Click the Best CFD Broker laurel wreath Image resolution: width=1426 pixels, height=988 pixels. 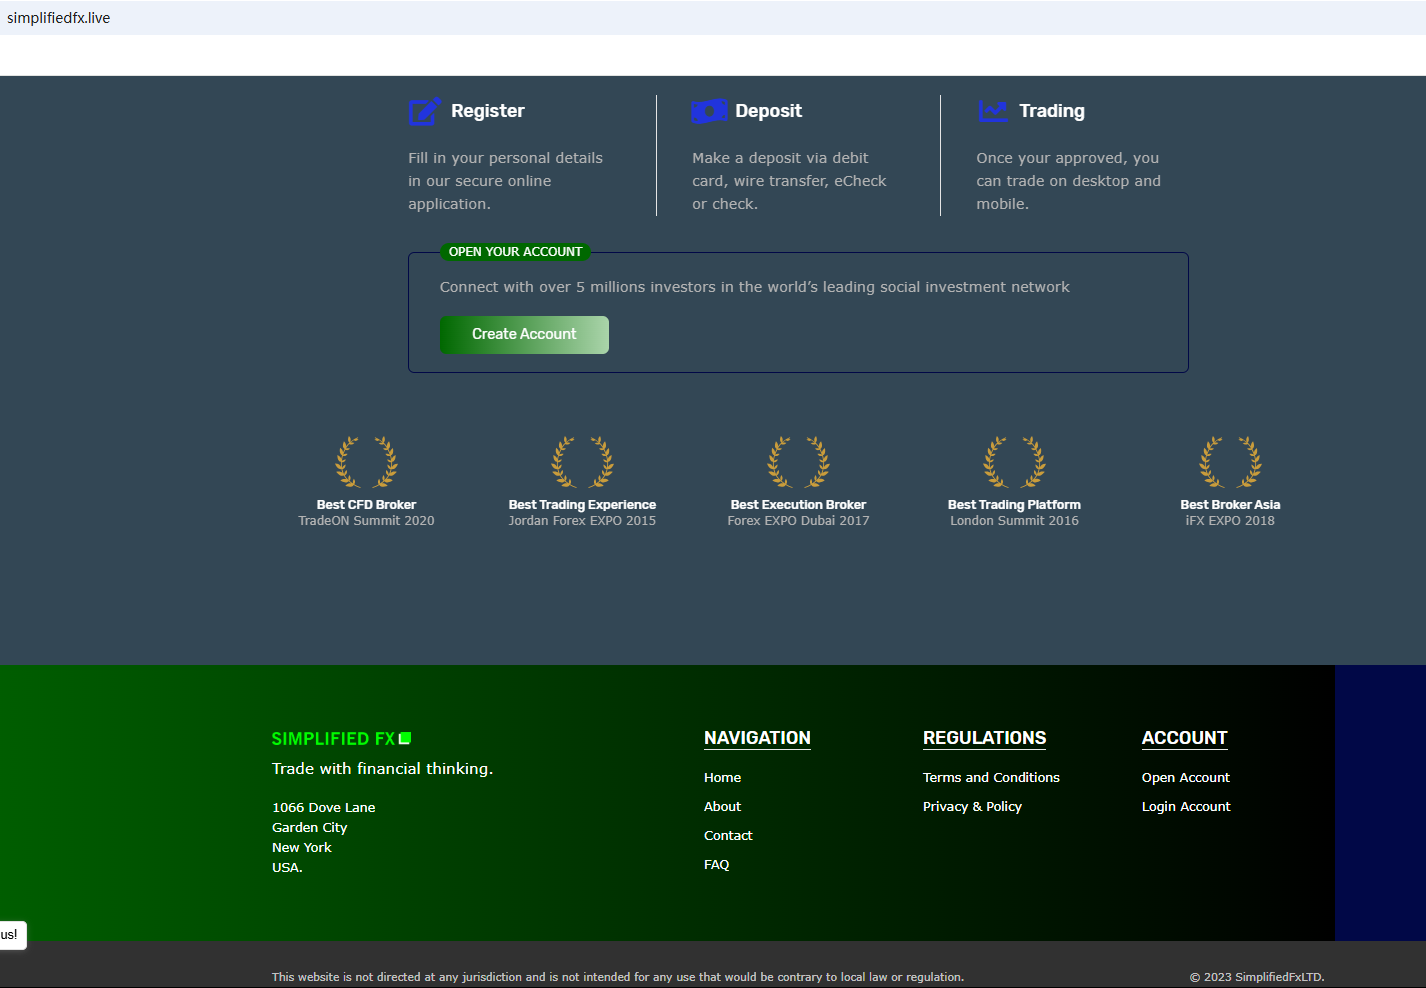pos(366,462)
